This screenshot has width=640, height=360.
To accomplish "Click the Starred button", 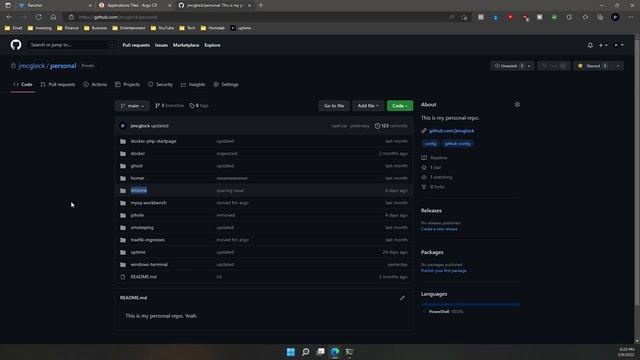I will (x=593, y=66).
